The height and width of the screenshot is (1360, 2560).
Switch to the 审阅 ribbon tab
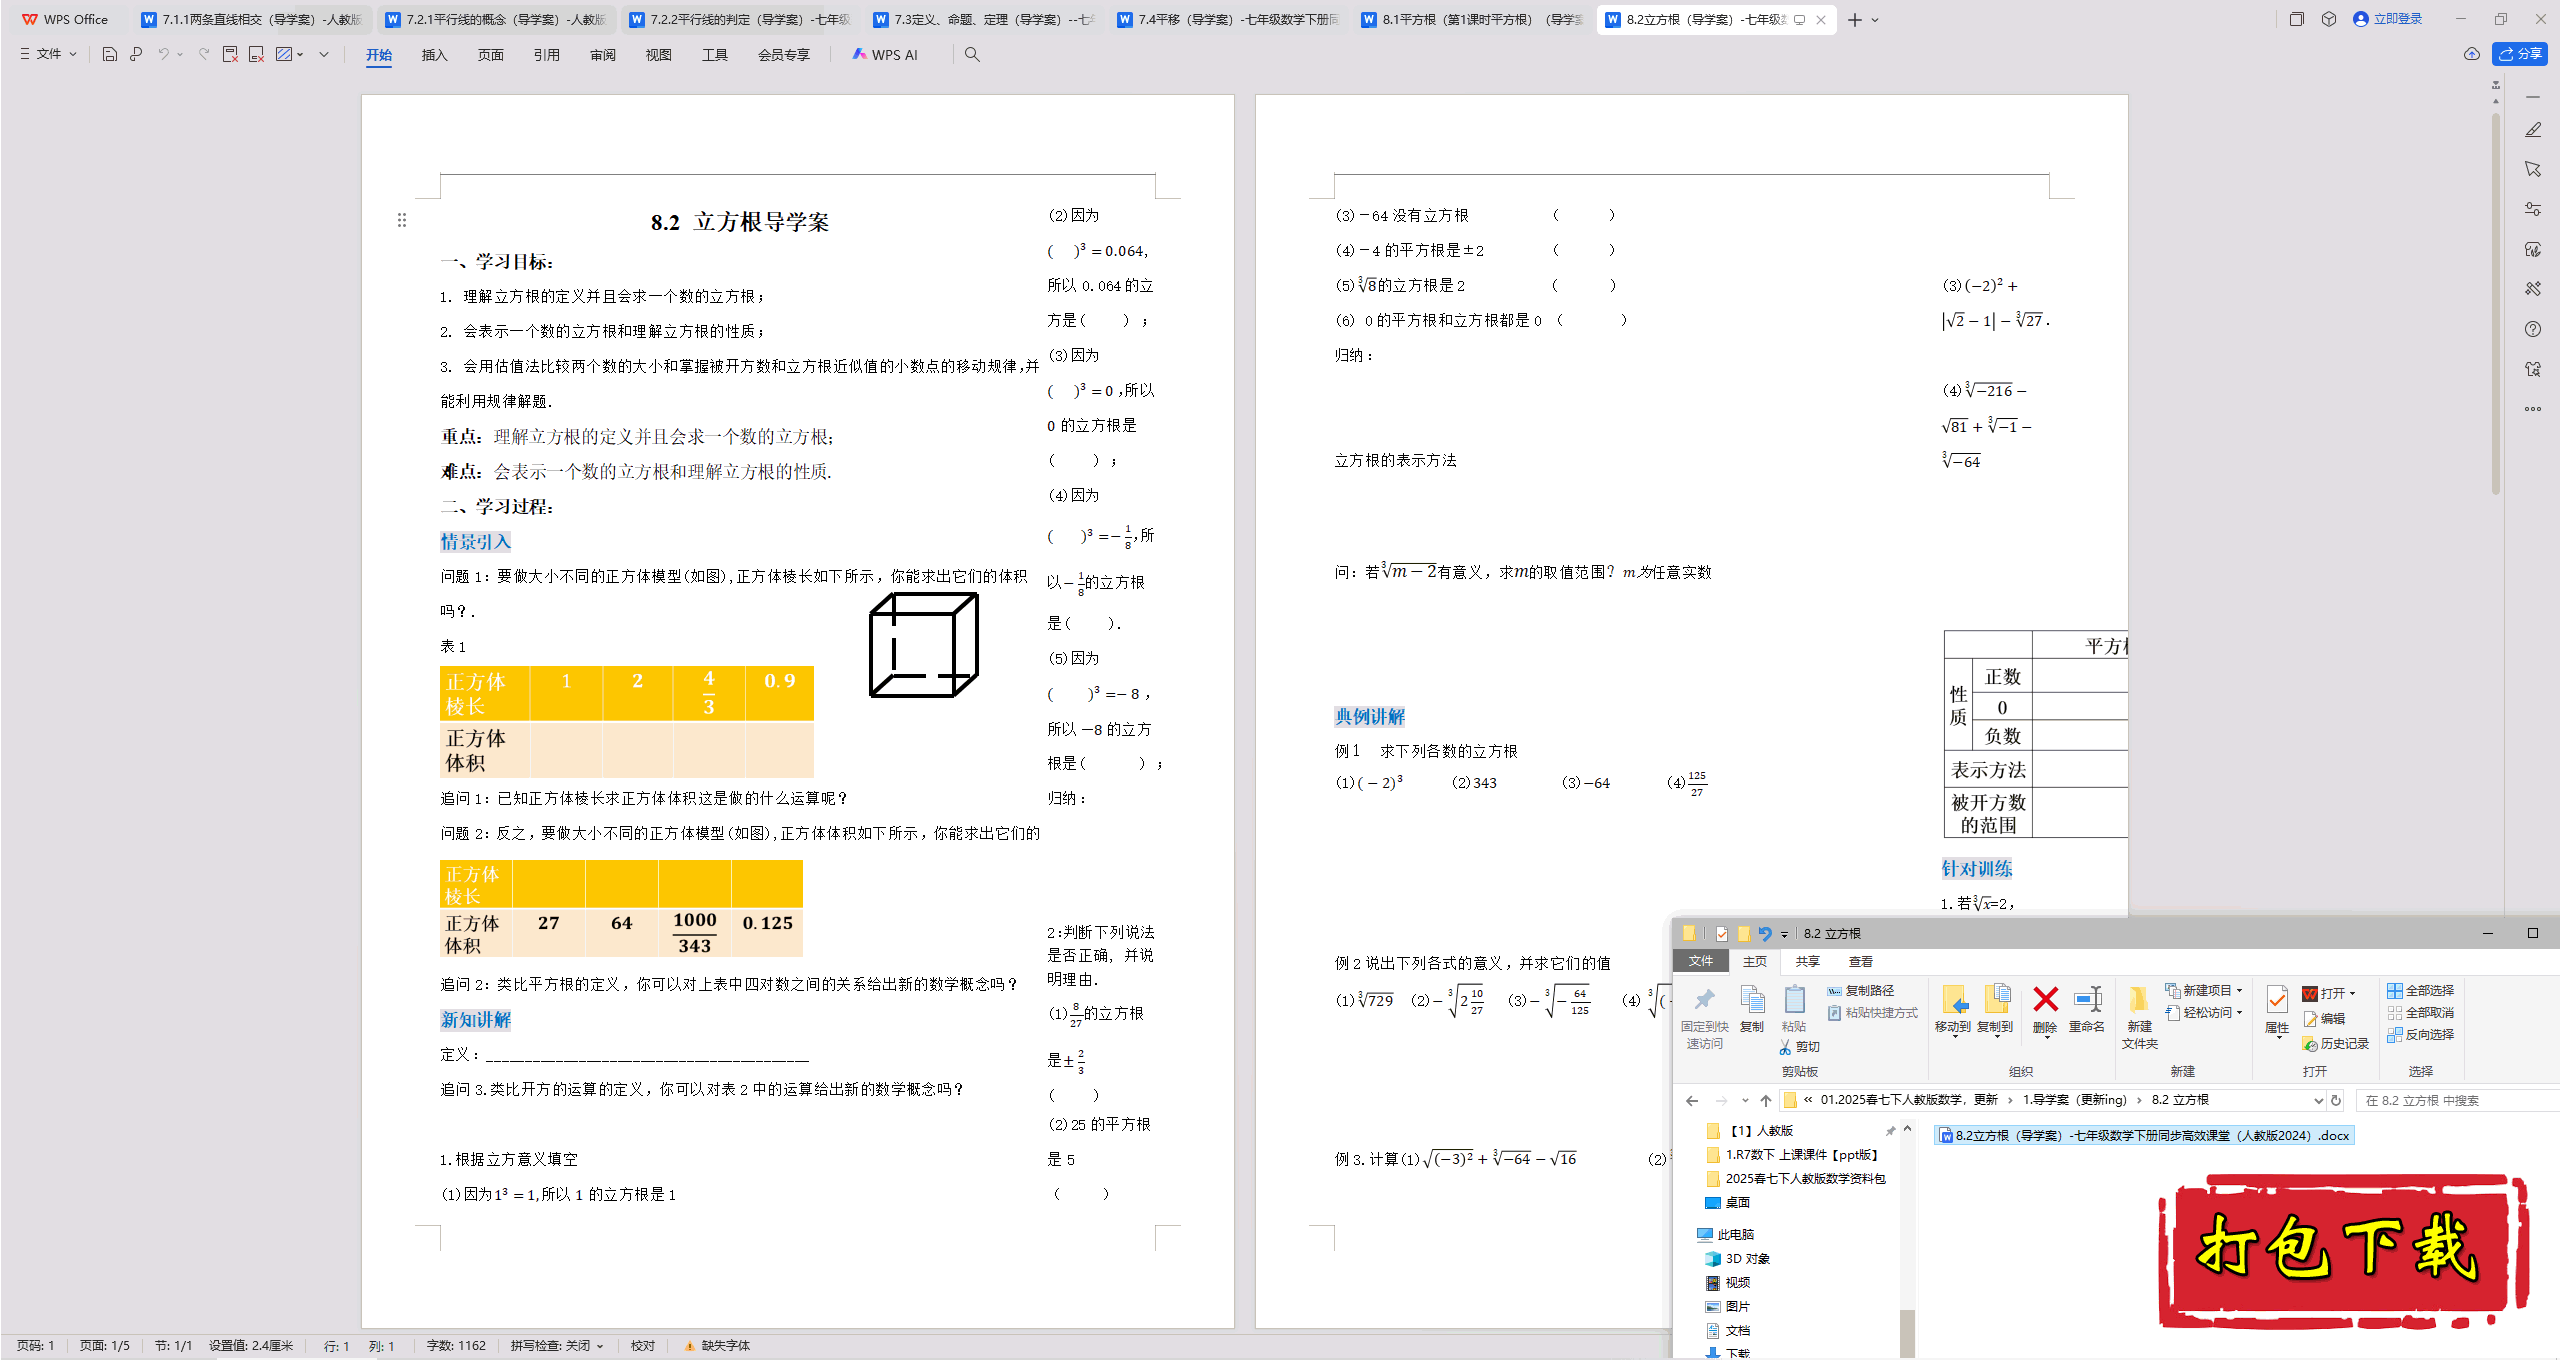tap(602, 55)
